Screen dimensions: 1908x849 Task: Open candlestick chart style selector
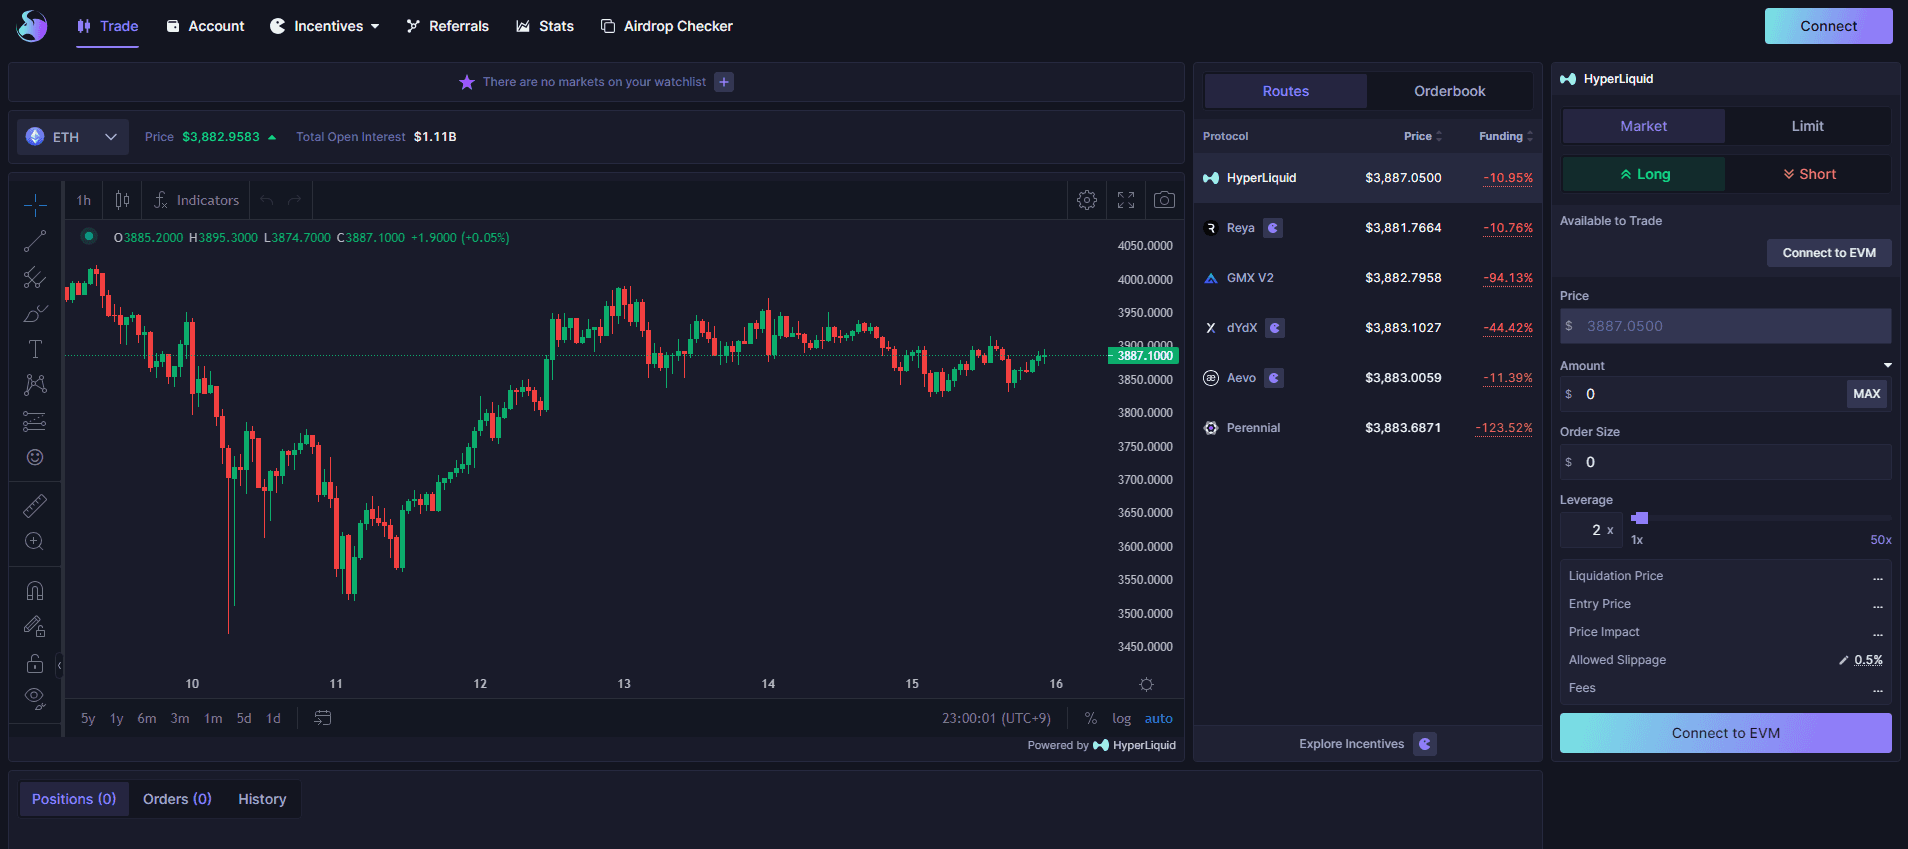[x=122, y=200]
